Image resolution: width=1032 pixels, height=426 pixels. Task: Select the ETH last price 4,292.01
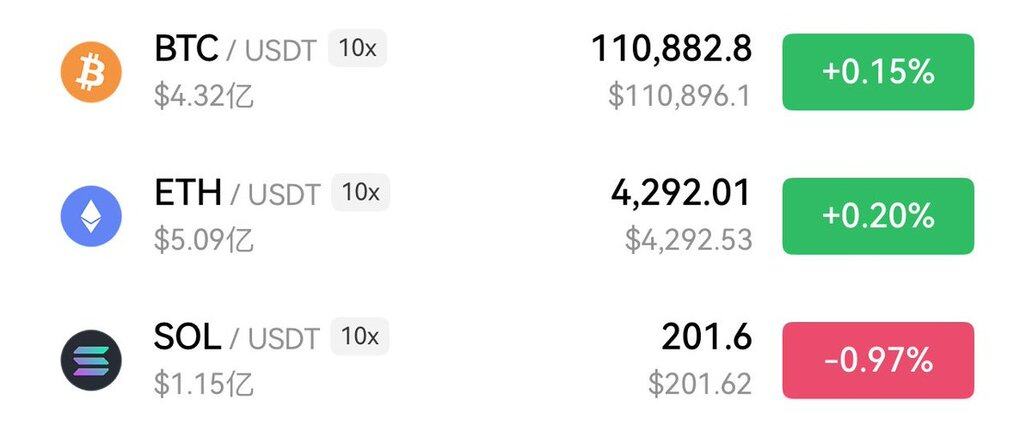[x=681, y=193]
